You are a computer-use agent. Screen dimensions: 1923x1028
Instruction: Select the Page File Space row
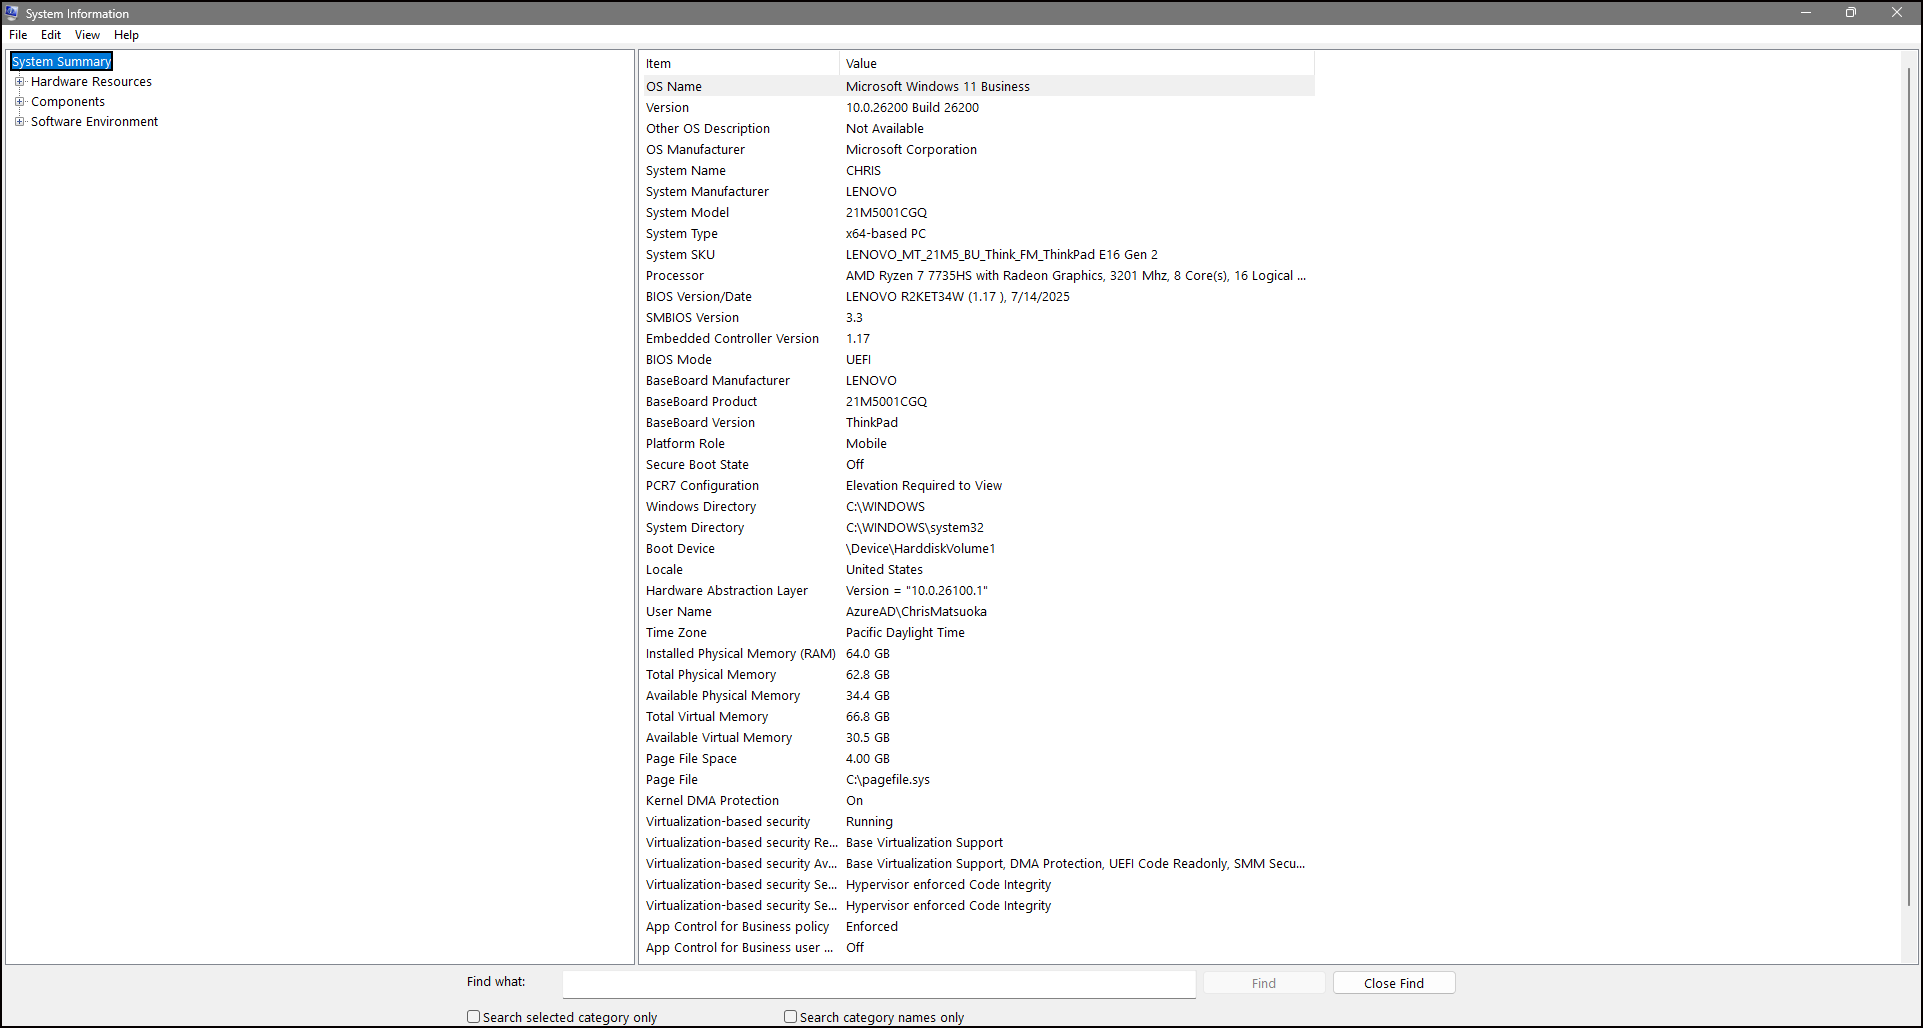(977, 759)
